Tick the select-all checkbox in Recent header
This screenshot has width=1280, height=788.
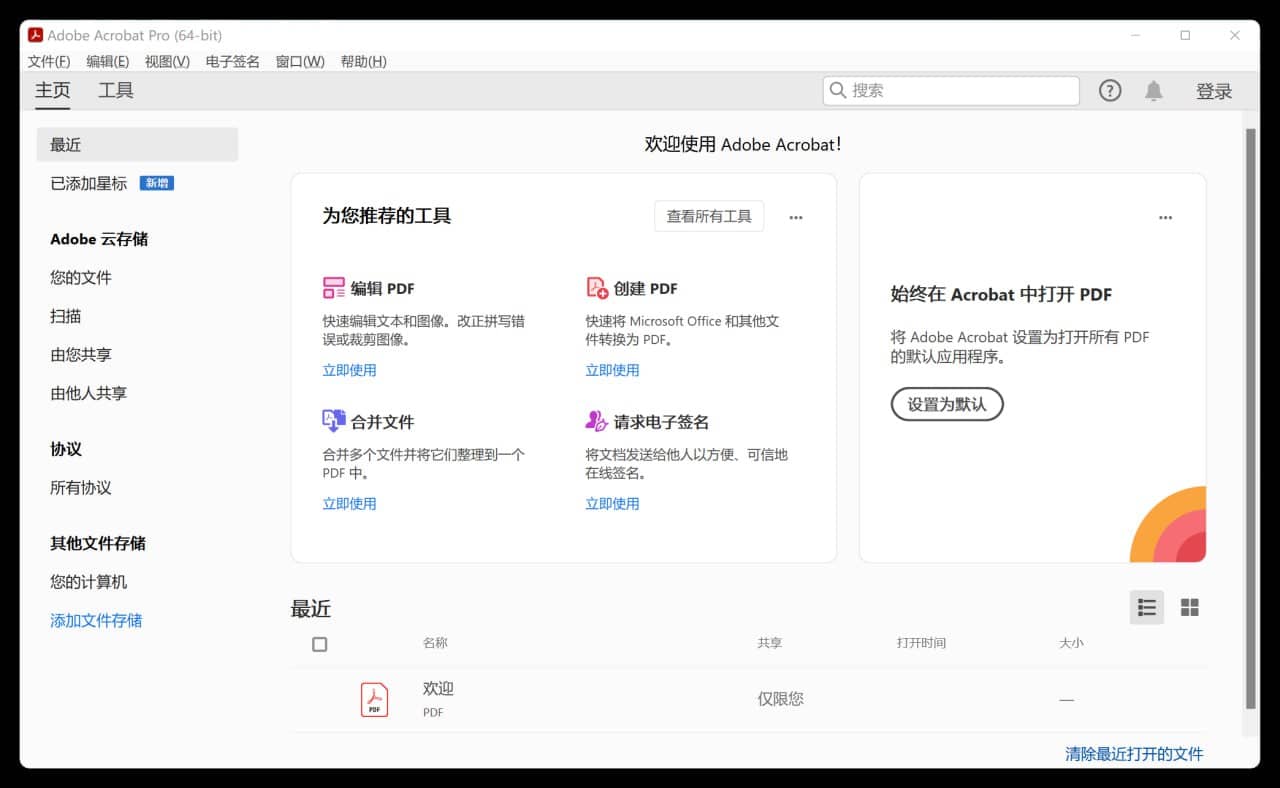point(320,644)
